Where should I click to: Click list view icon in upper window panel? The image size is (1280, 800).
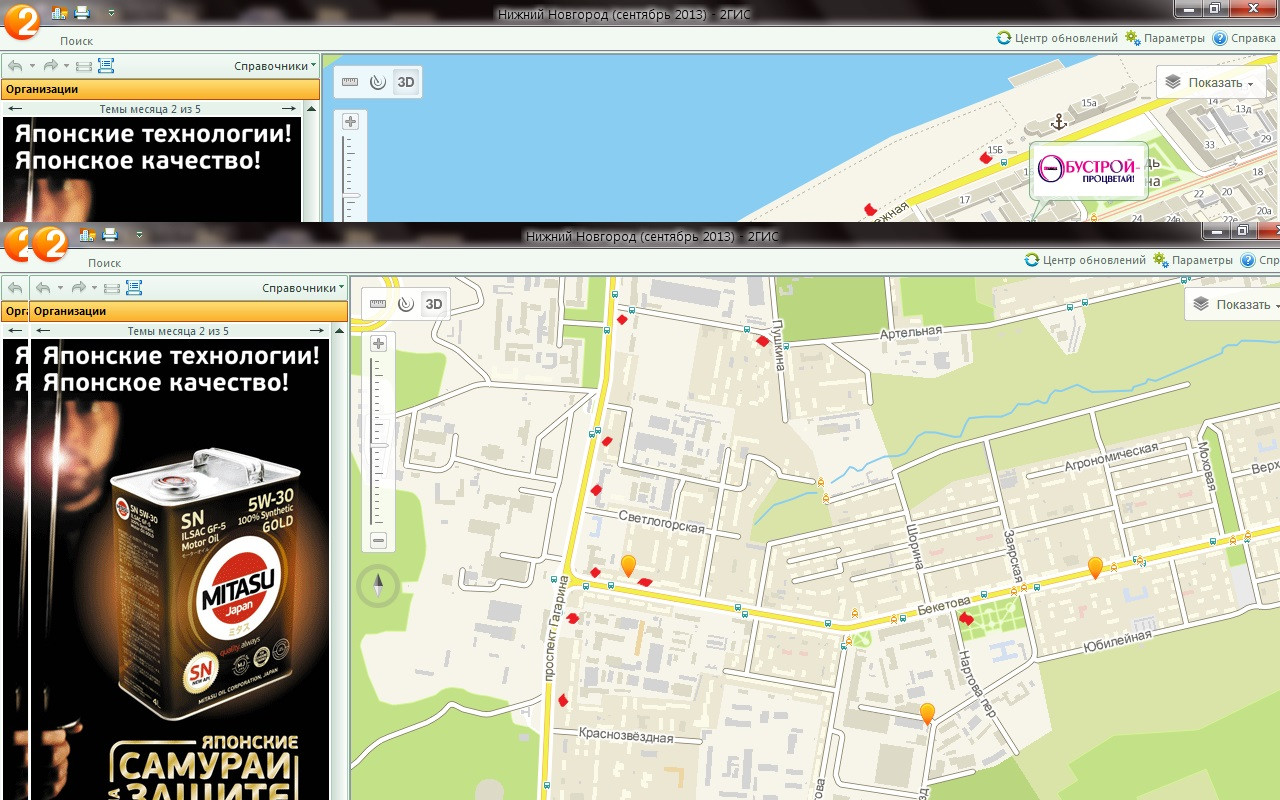click(106, 66)
